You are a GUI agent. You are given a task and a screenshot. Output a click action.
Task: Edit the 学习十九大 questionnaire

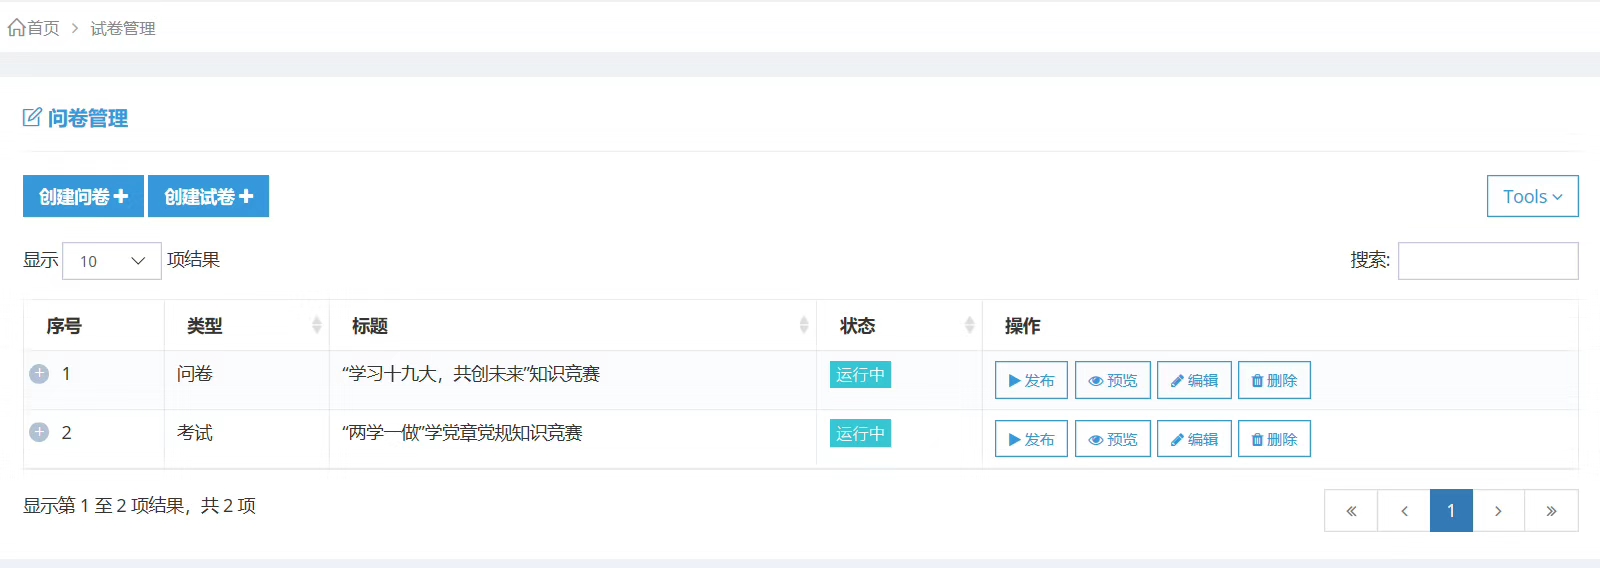pyautogui.click(x=1194, y=380)
